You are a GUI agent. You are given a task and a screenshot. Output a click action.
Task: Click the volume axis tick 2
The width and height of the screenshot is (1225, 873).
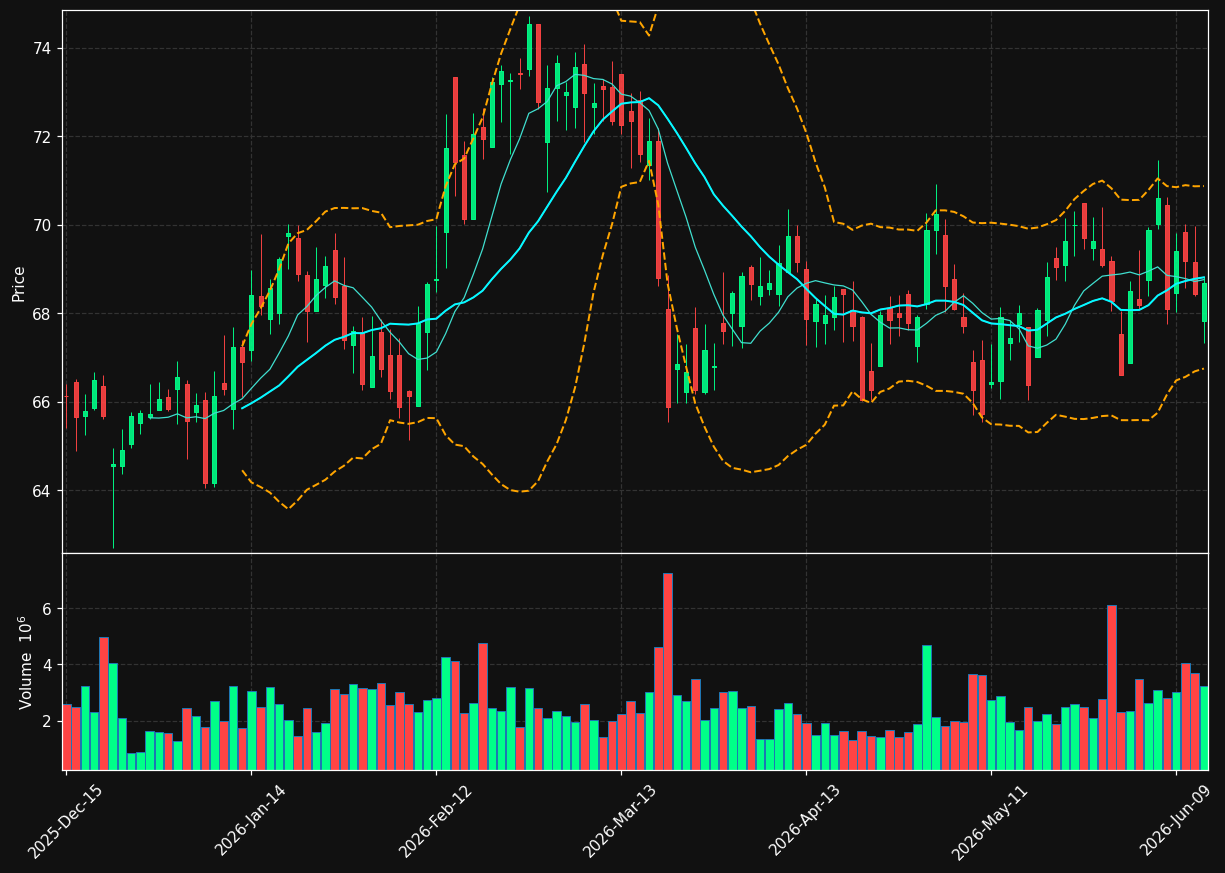click(47, 722)
